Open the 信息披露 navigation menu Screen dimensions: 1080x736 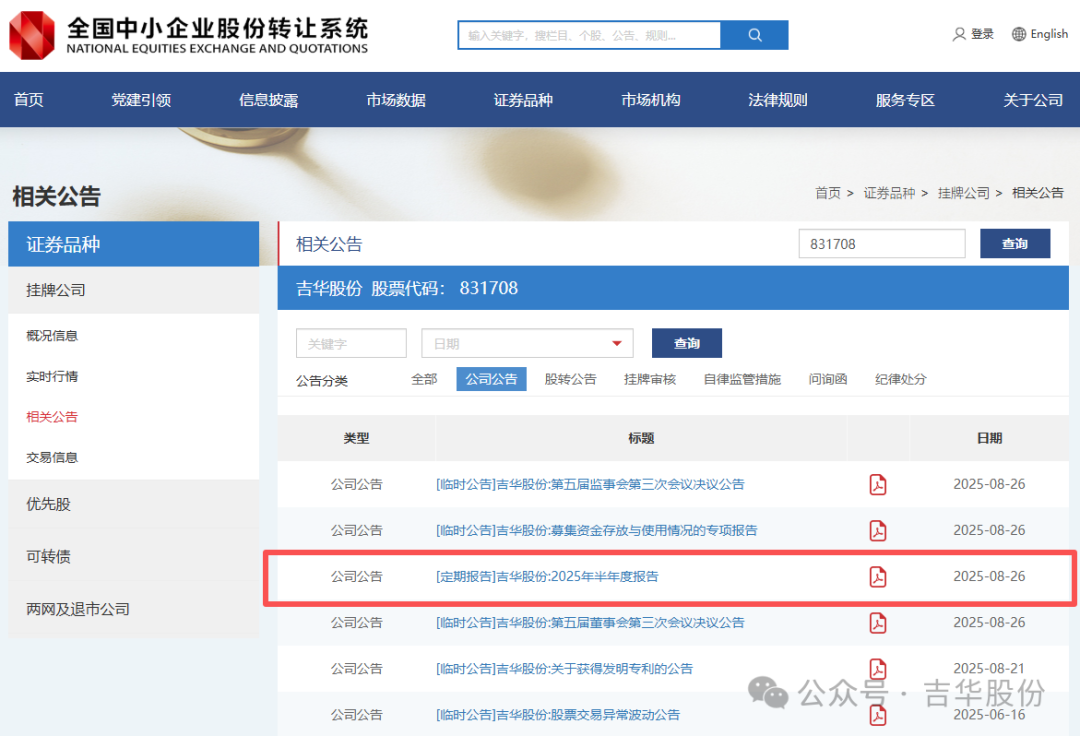click(268, 100)
